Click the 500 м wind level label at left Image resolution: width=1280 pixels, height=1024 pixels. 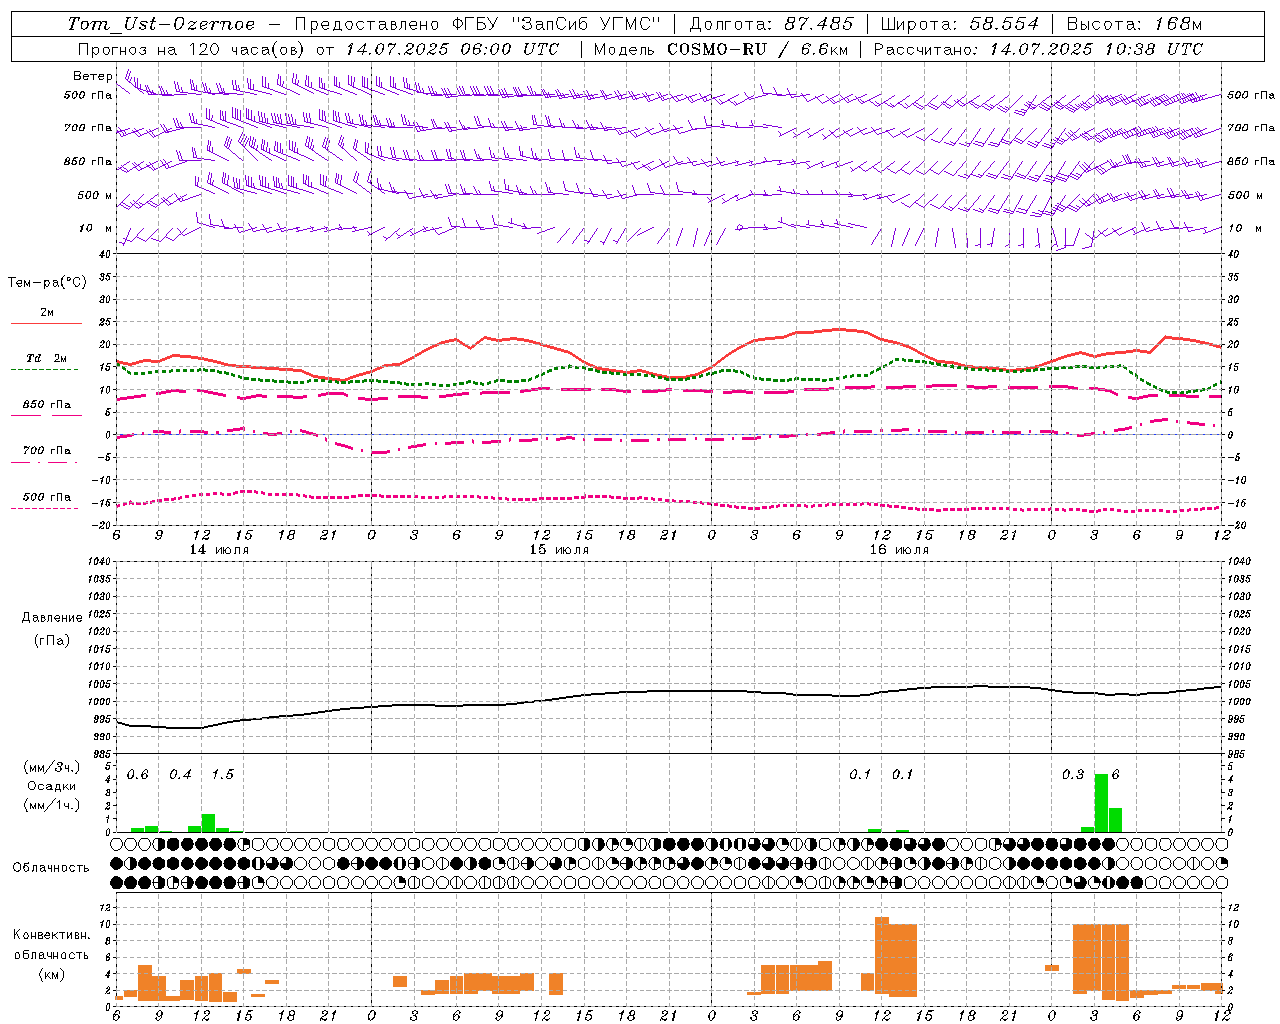95,195
